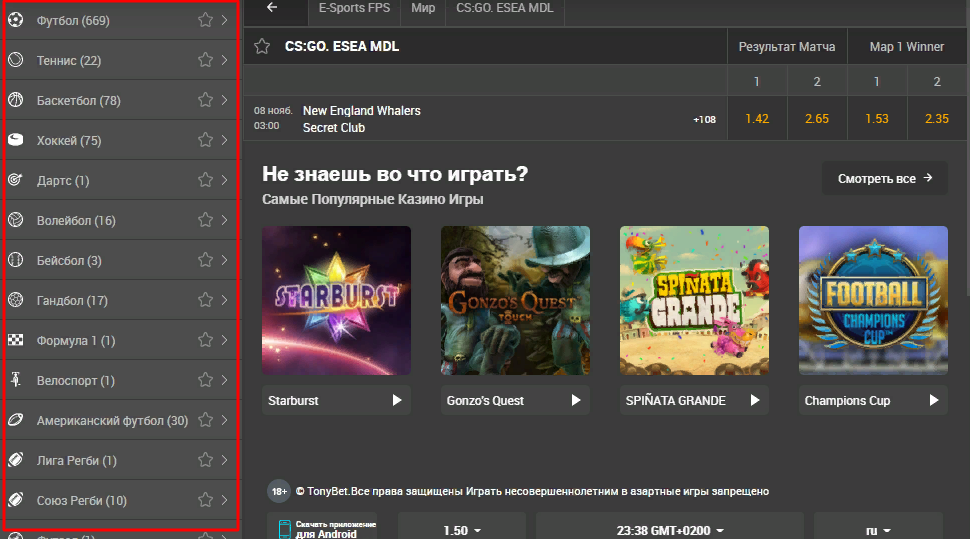This screenshot has width=970, height=539.
Task: Click the Лига Регби rugby ball icon
Action: tap(15, 460)
